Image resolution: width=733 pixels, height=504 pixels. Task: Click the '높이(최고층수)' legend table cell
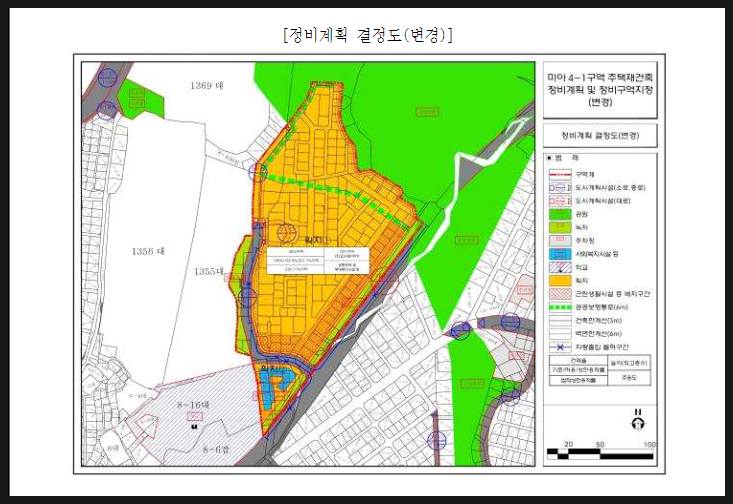[629, 362]
